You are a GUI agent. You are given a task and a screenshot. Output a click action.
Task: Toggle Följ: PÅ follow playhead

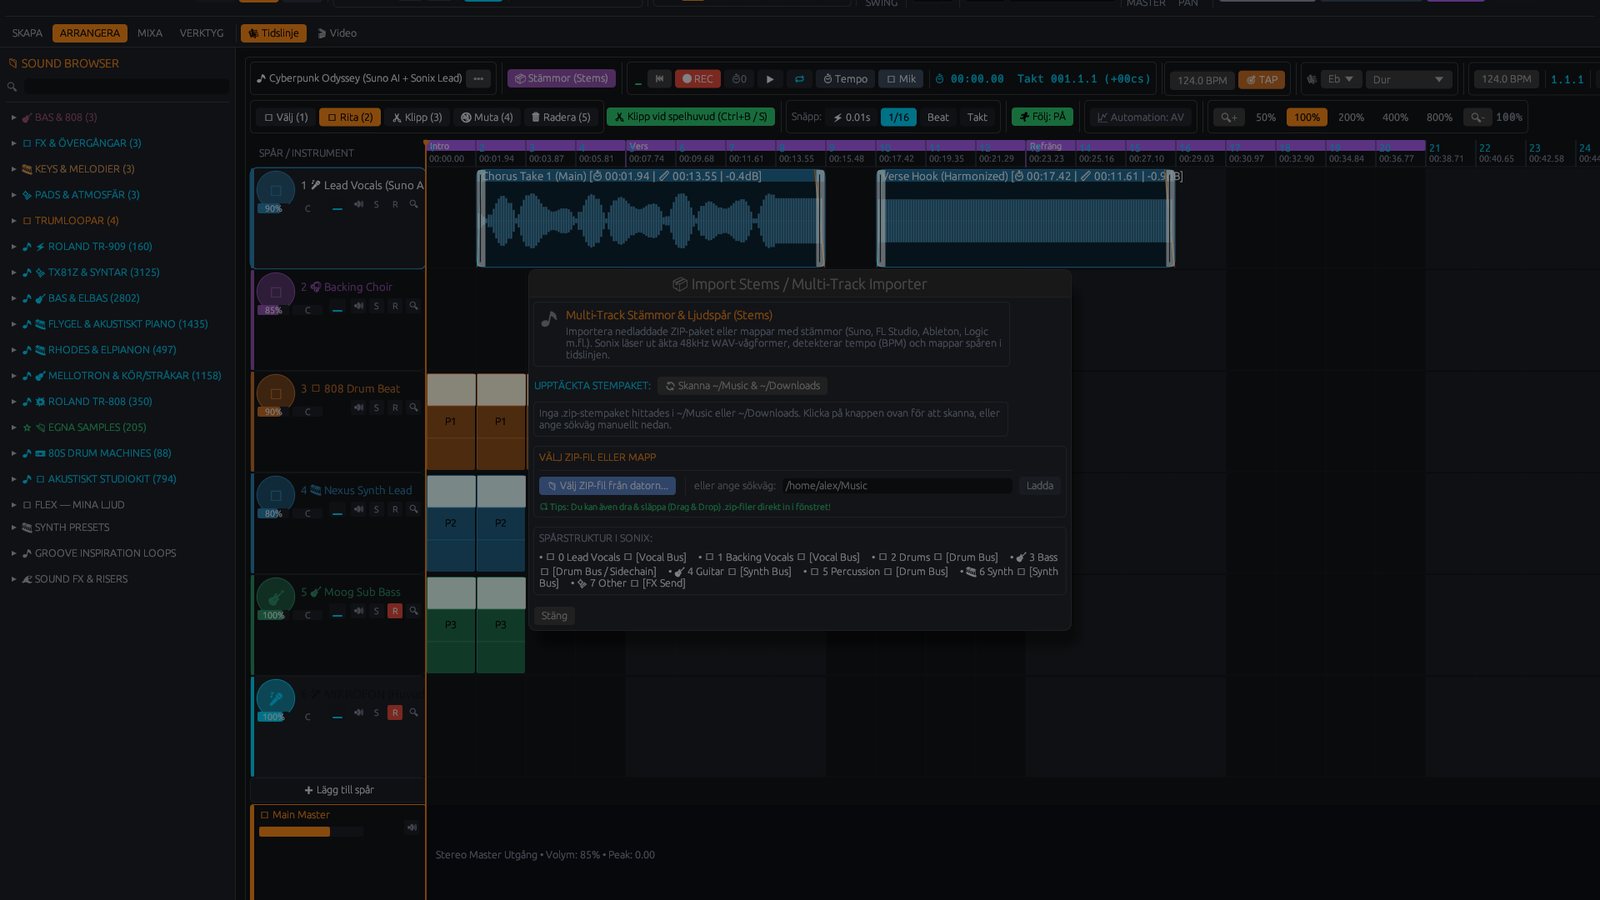tap(1042, 117)
